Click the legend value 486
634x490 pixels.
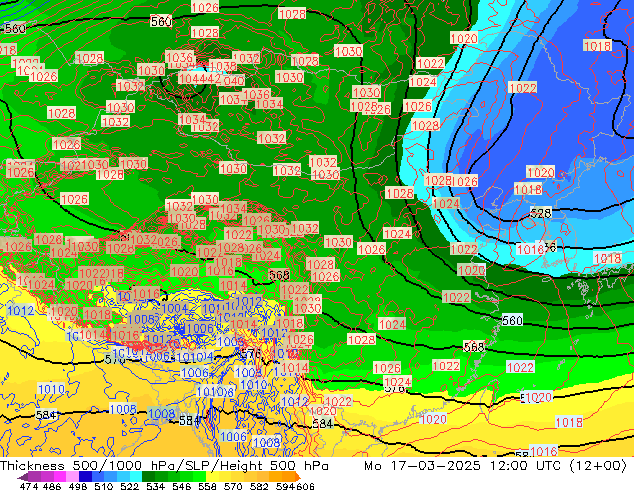click(52, 486)
